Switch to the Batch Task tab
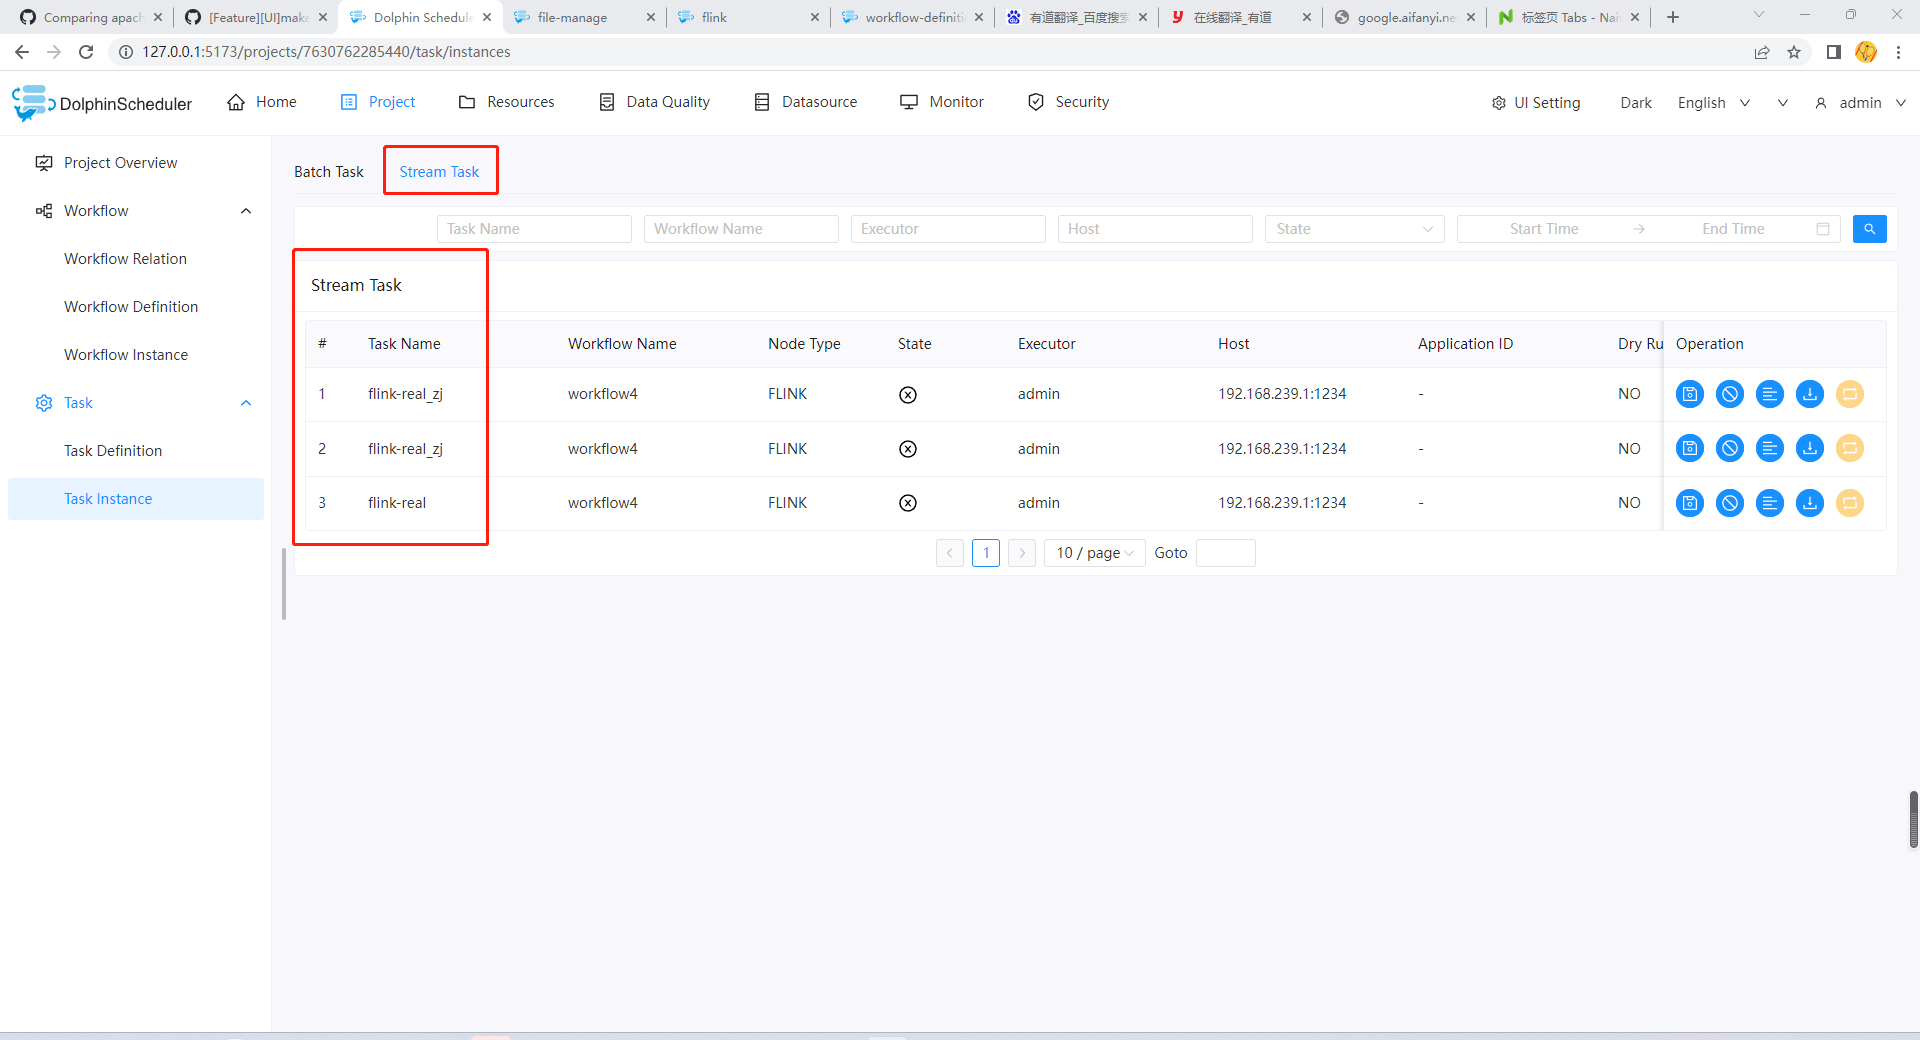This screenshot has width=1920, height=1040. point(329,172)
